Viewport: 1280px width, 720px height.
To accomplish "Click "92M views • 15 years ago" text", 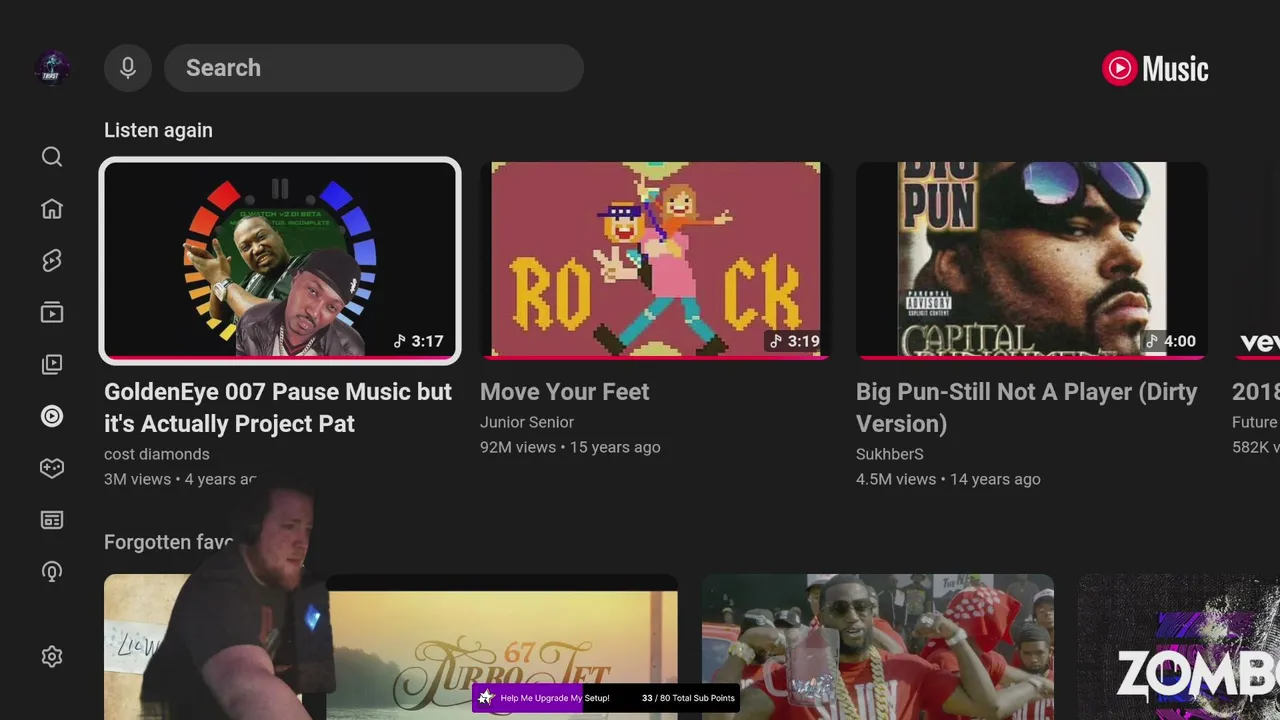I will point(570,447).
